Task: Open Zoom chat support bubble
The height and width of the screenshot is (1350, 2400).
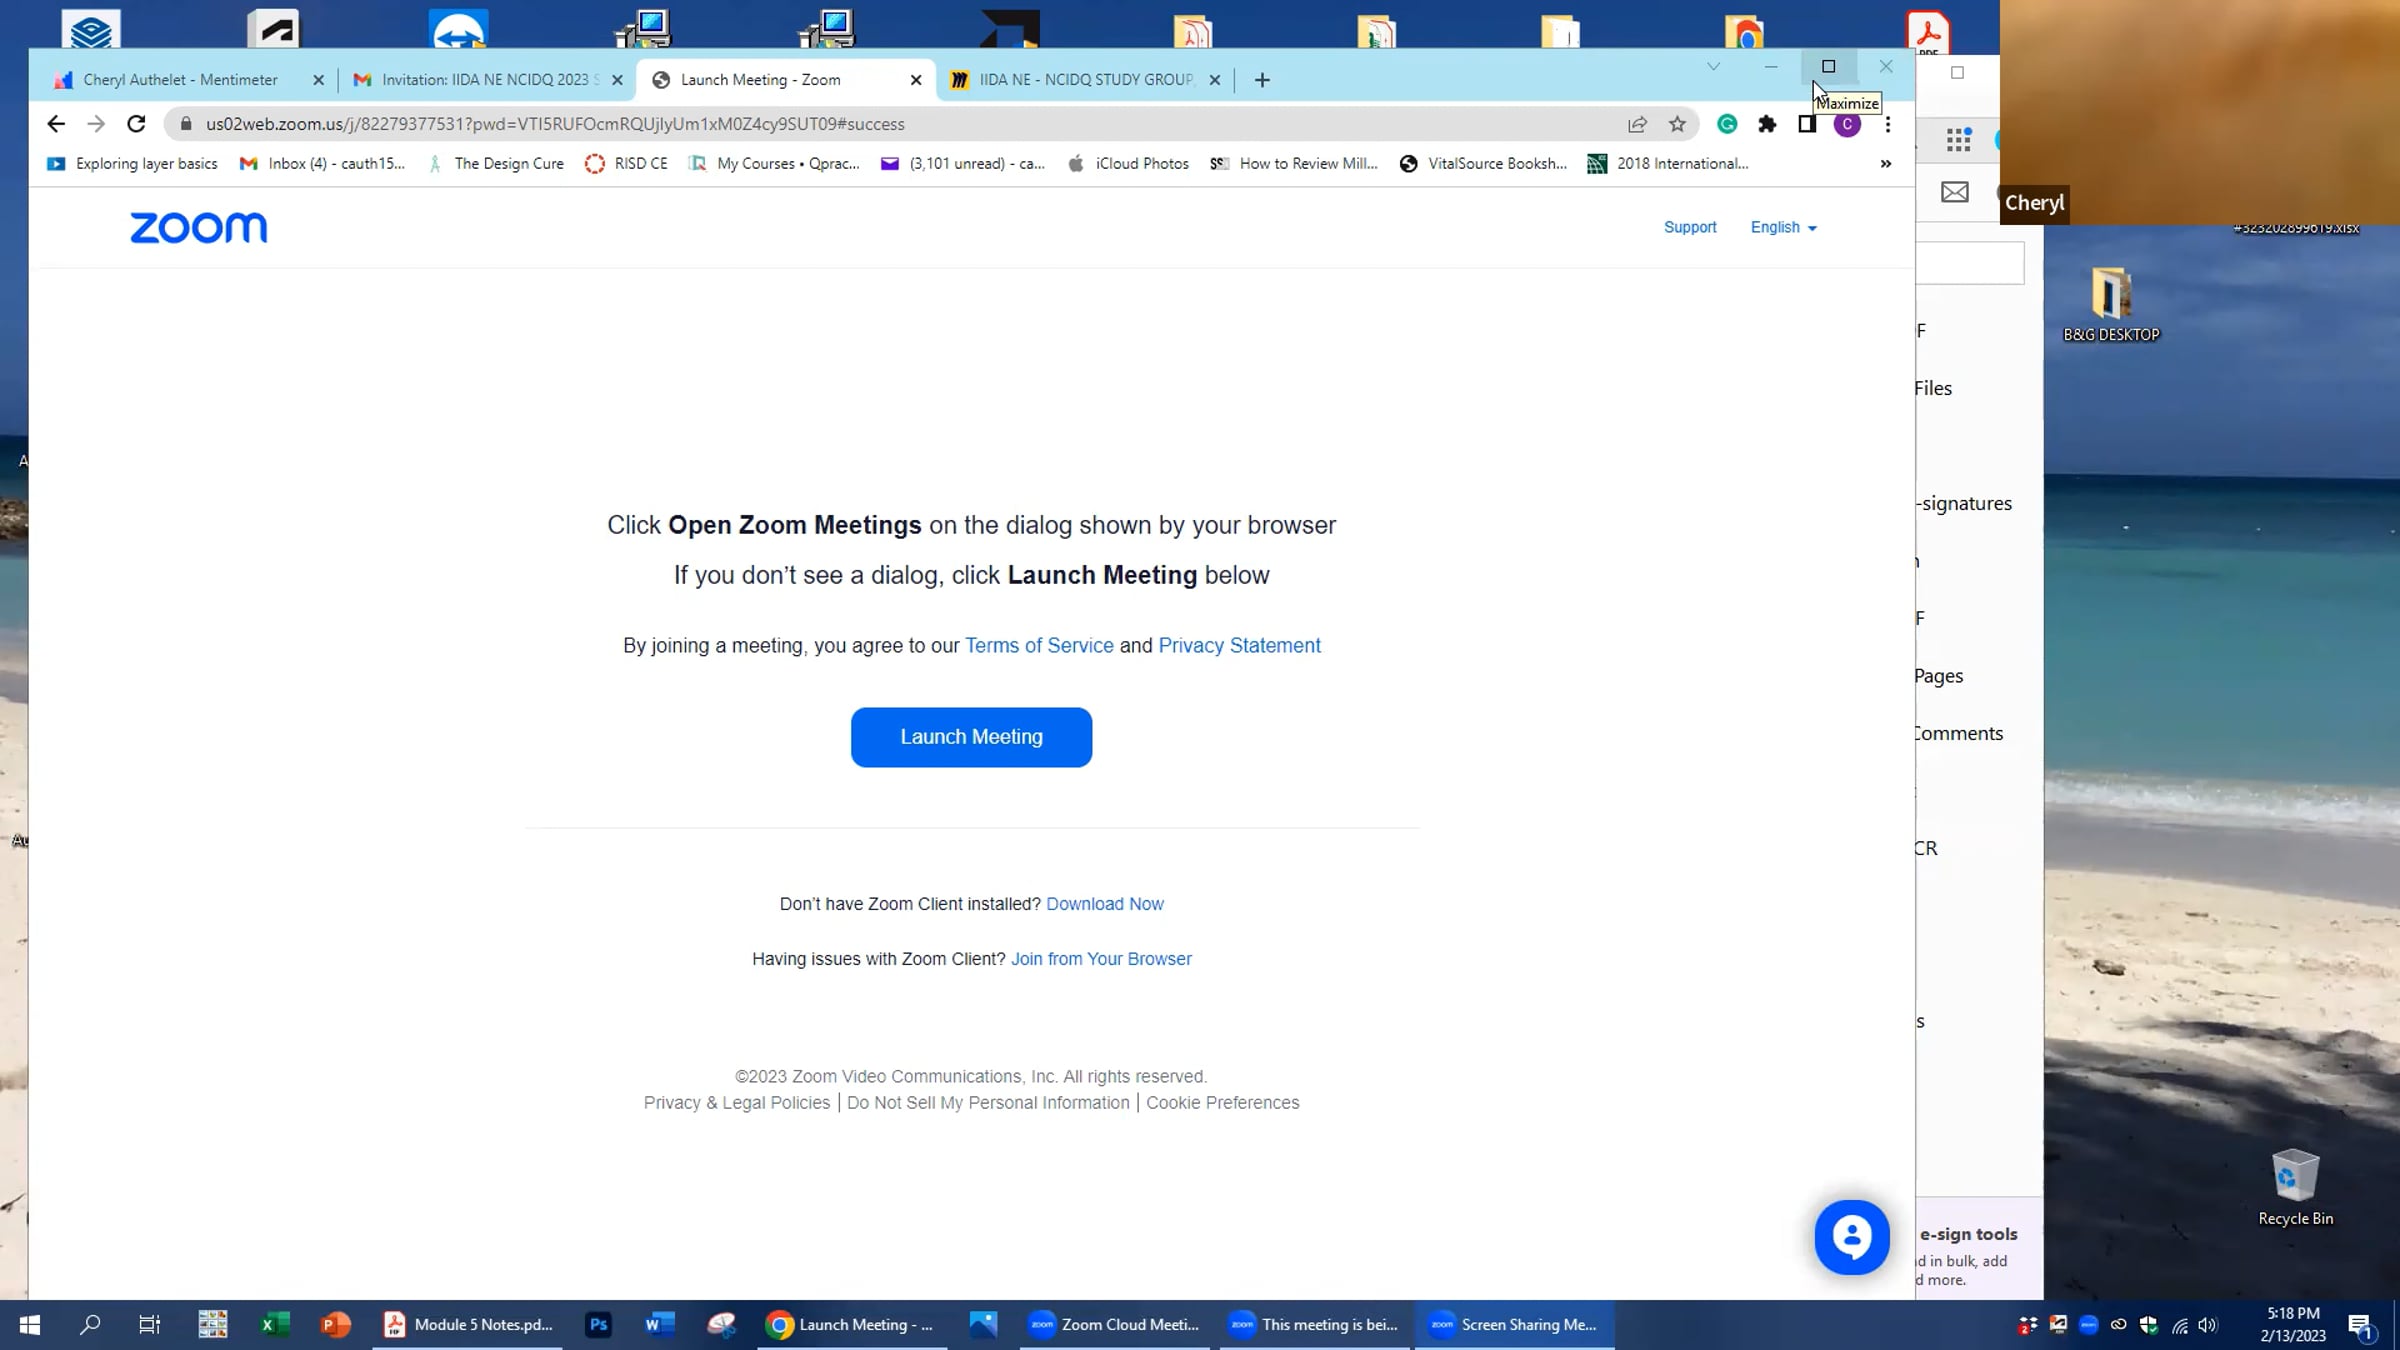Action: pyautogui.click(x=1851, y=1237)
